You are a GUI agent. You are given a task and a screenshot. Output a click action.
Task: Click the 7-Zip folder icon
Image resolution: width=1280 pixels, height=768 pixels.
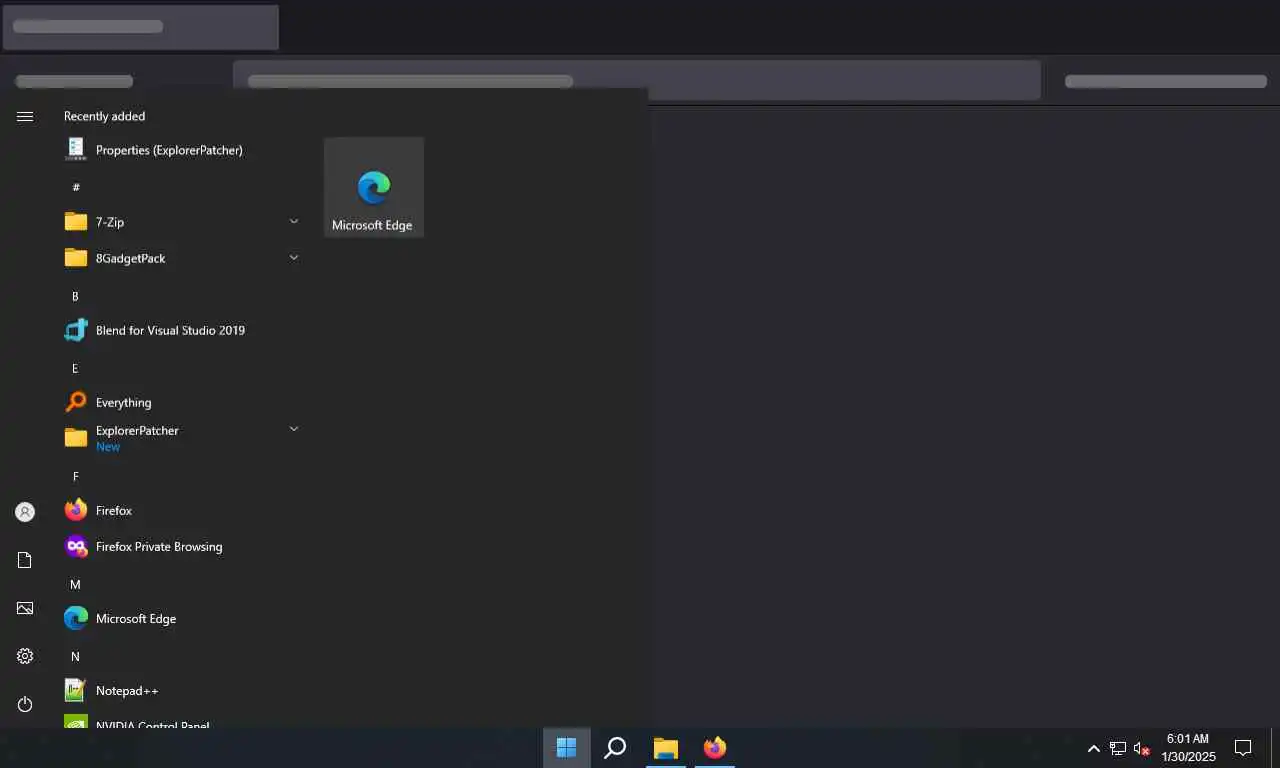click(76, 222)
